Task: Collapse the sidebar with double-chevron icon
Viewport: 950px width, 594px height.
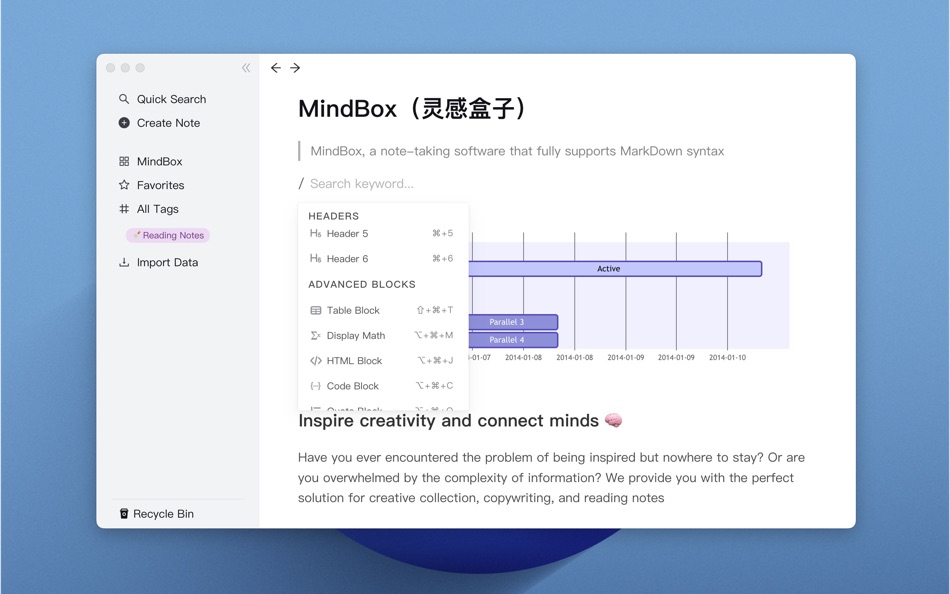Action: pos(246,68)
